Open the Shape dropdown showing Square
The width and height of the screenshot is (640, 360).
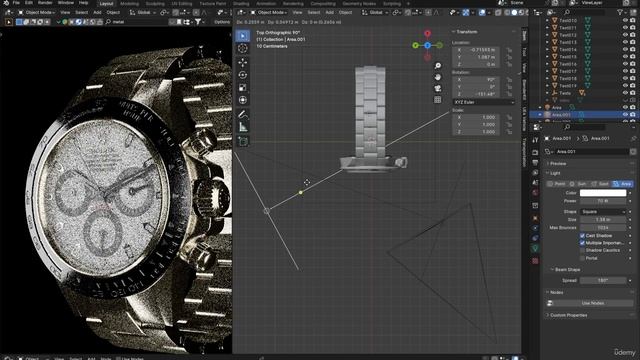[603, 212]
